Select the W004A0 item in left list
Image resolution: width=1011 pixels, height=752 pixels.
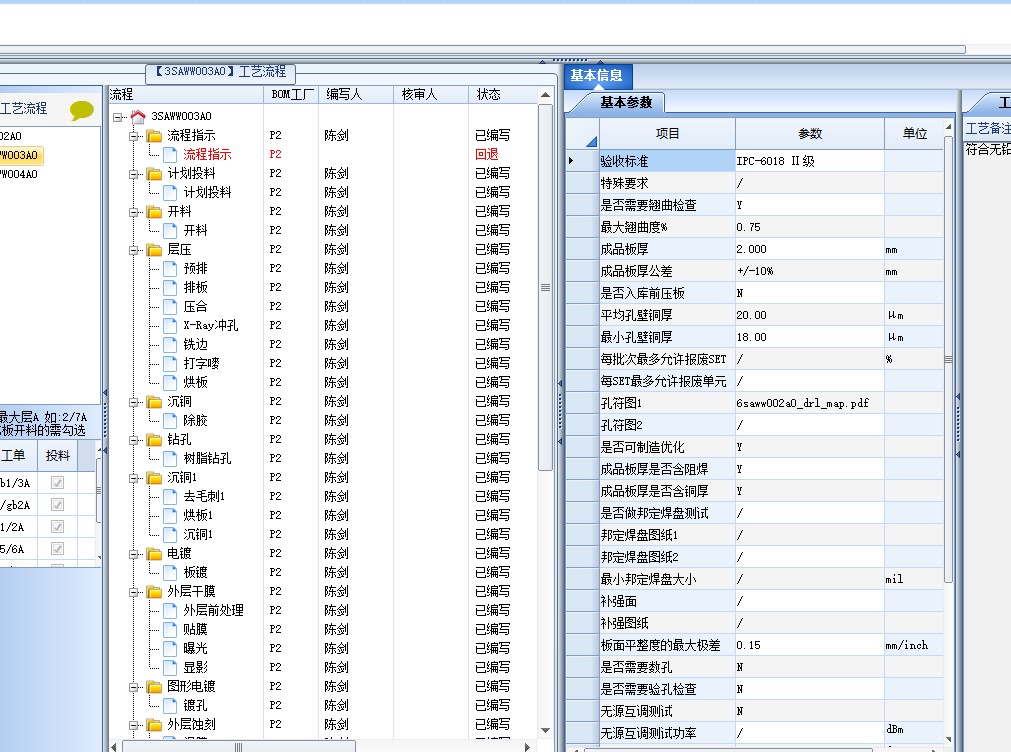19,174
